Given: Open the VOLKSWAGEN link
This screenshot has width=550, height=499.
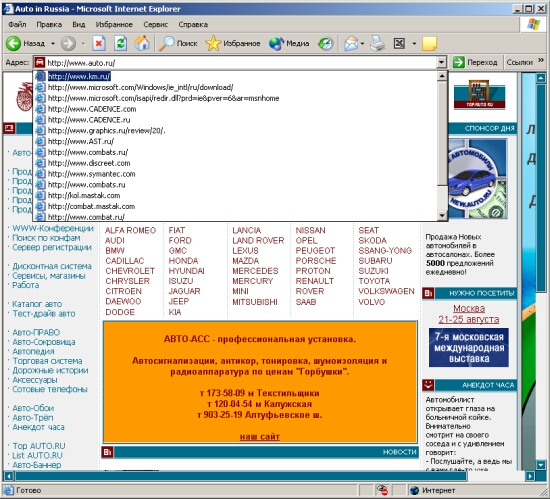Looking at the screenshot, I should click(x=386, y=291).
